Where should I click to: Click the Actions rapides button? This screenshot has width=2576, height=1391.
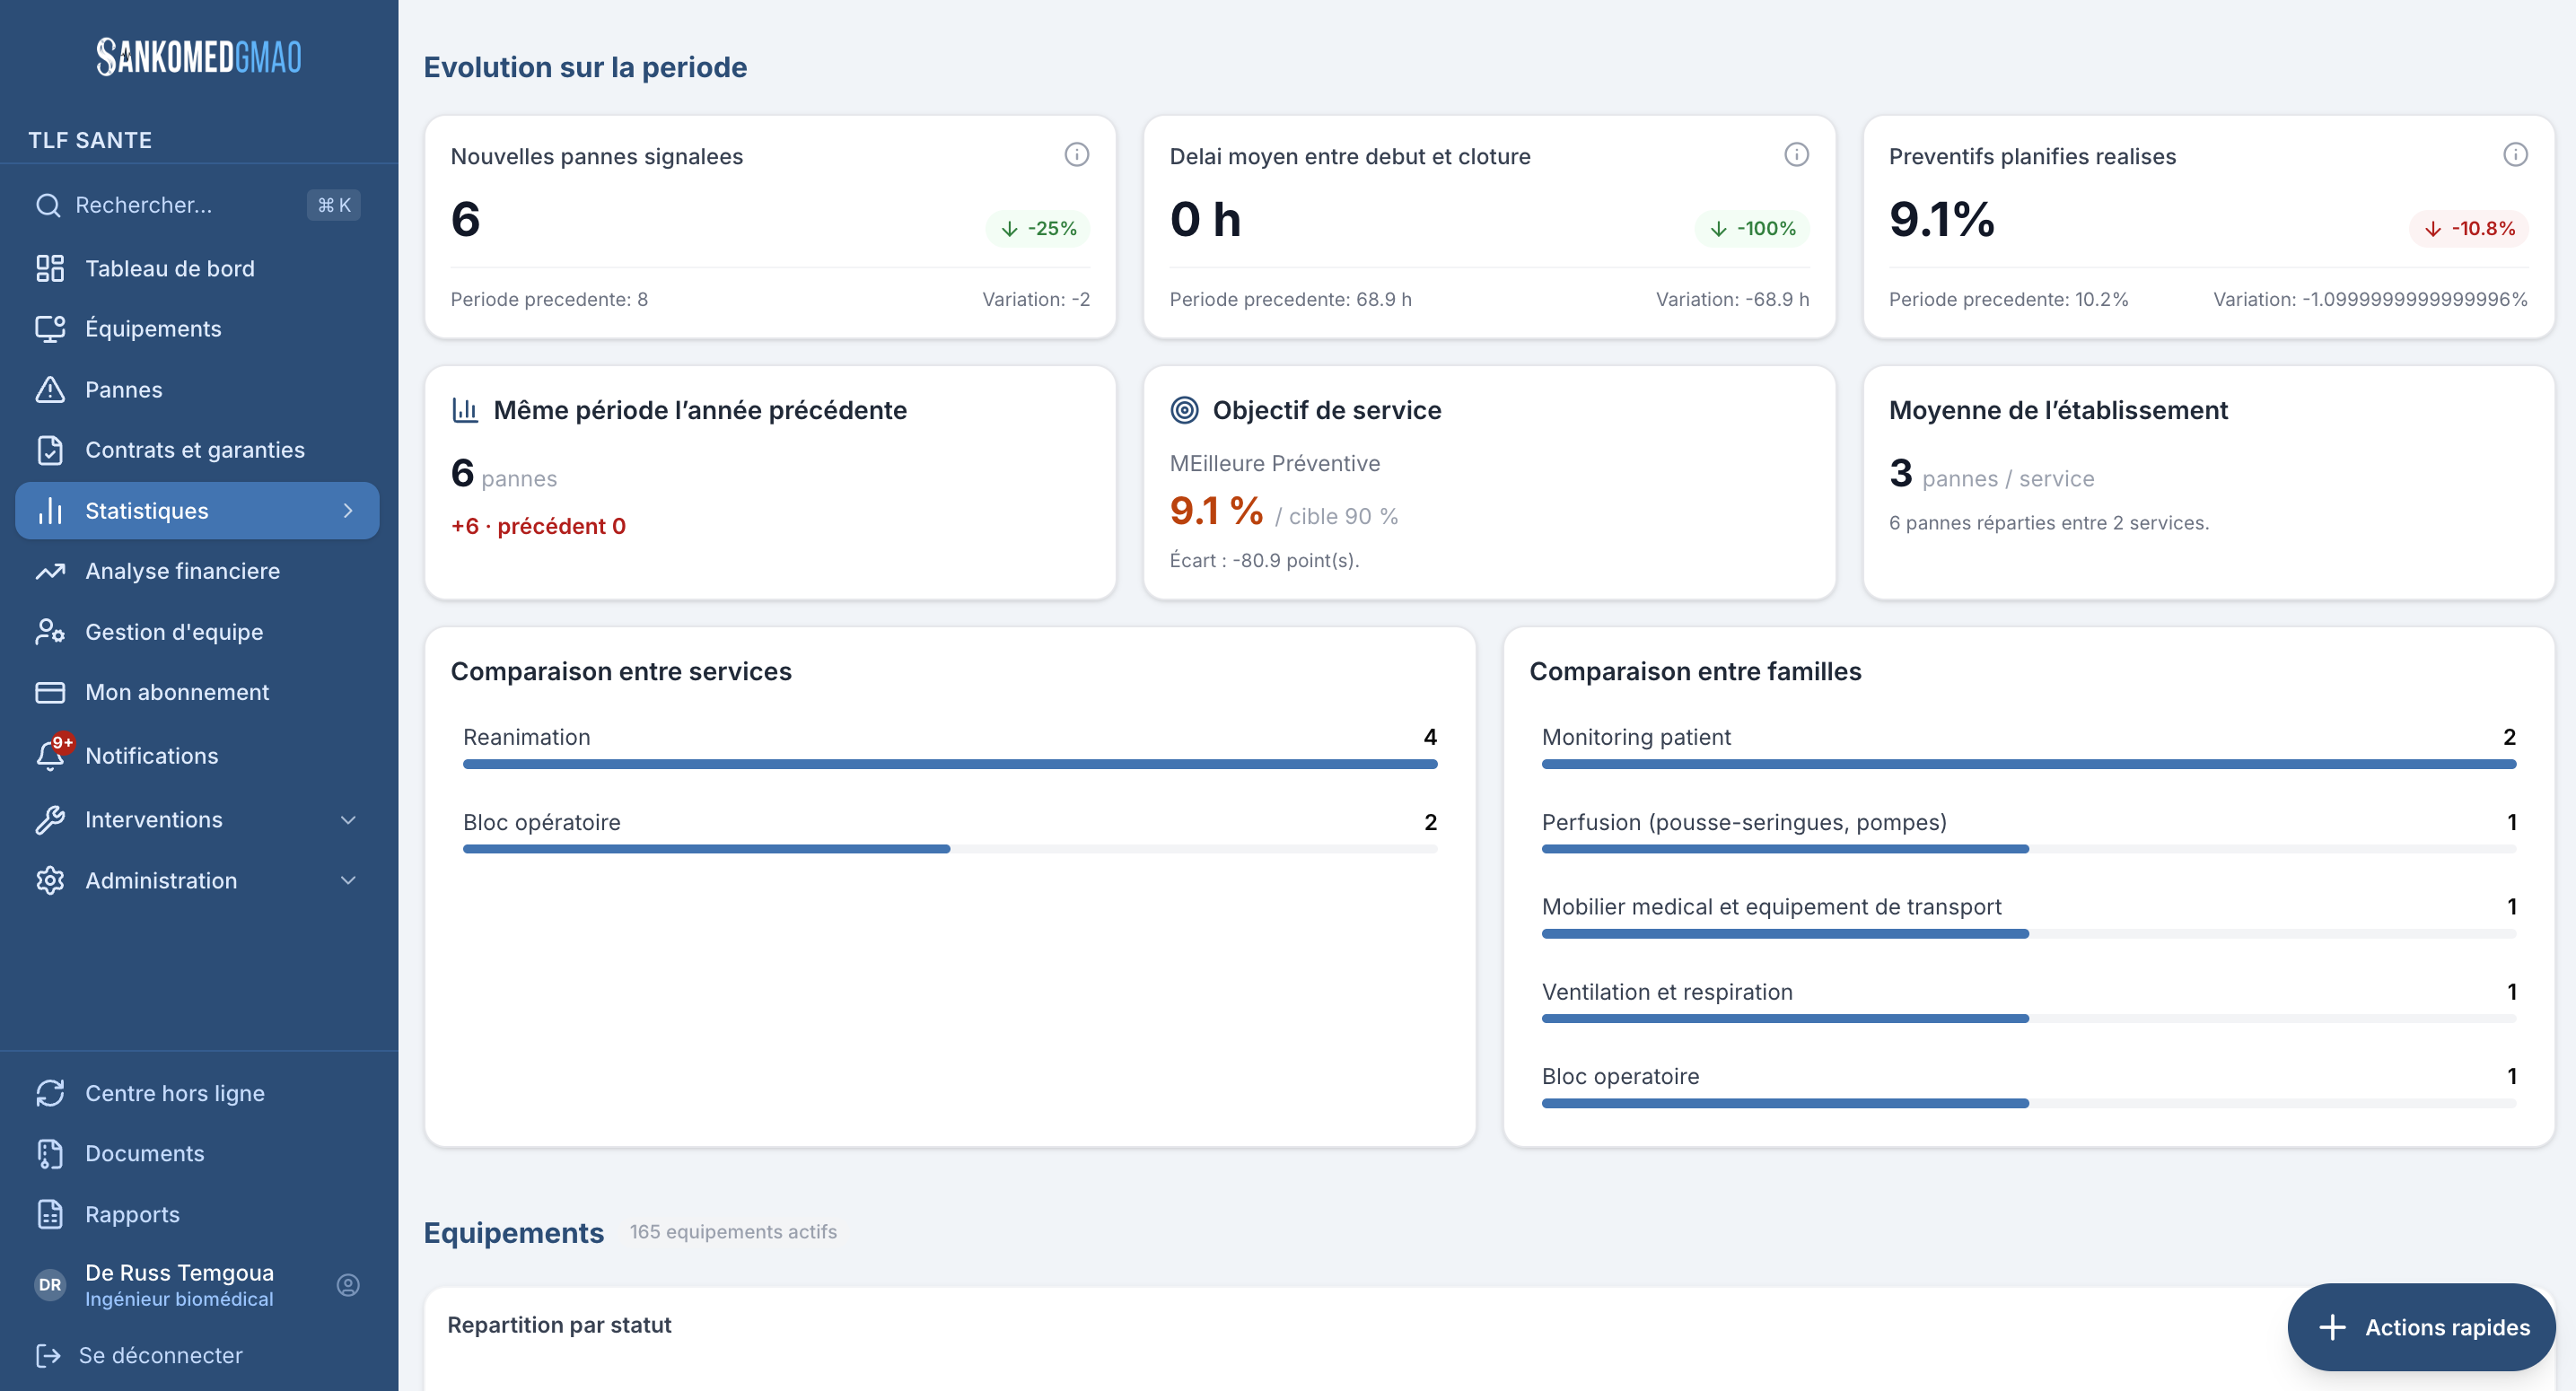(x=2421, y=1327)
